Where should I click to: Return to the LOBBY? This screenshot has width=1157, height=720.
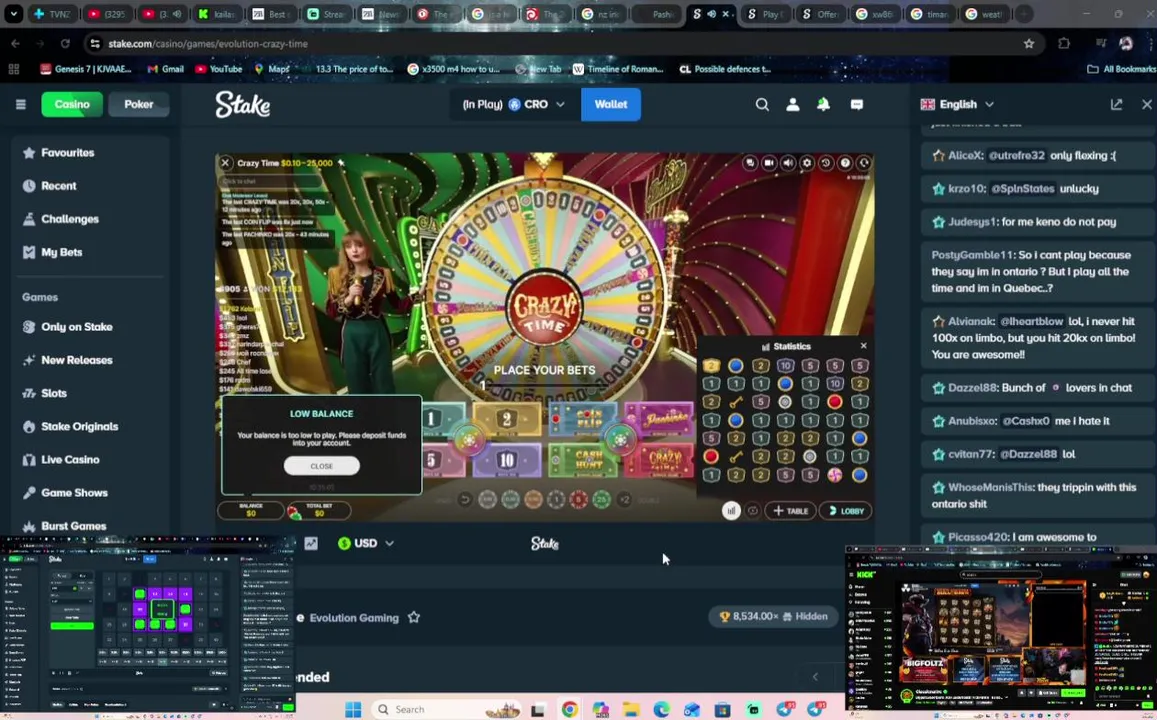[x=846, y=510]
